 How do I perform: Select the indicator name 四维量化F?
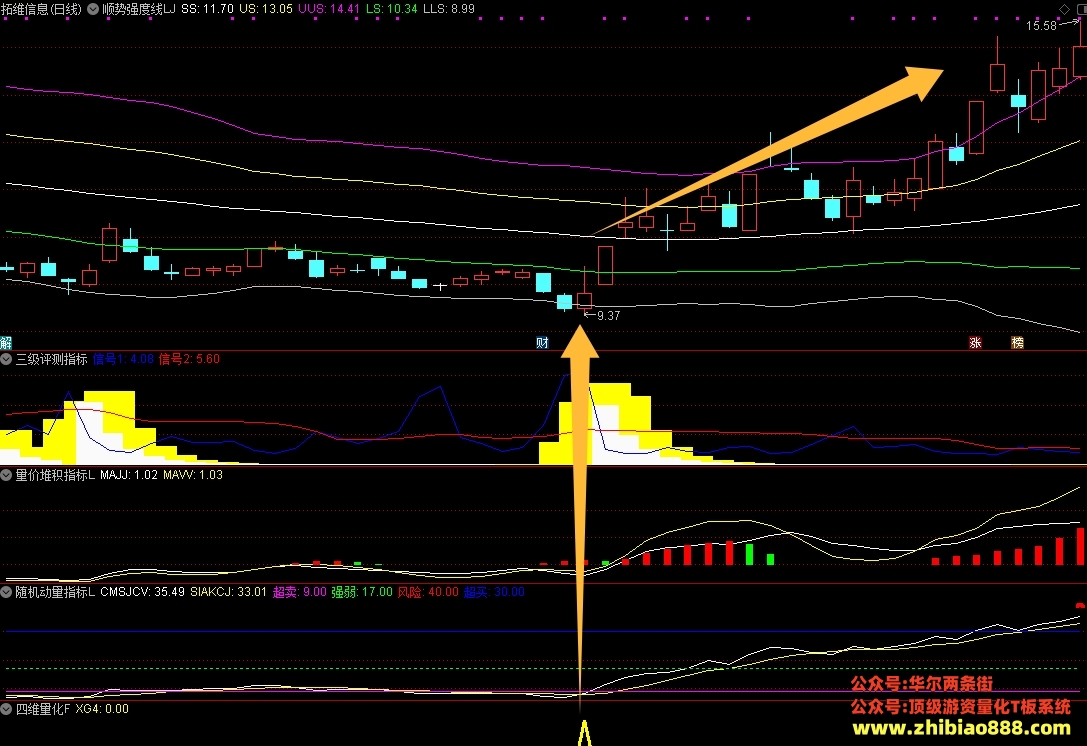43,709
